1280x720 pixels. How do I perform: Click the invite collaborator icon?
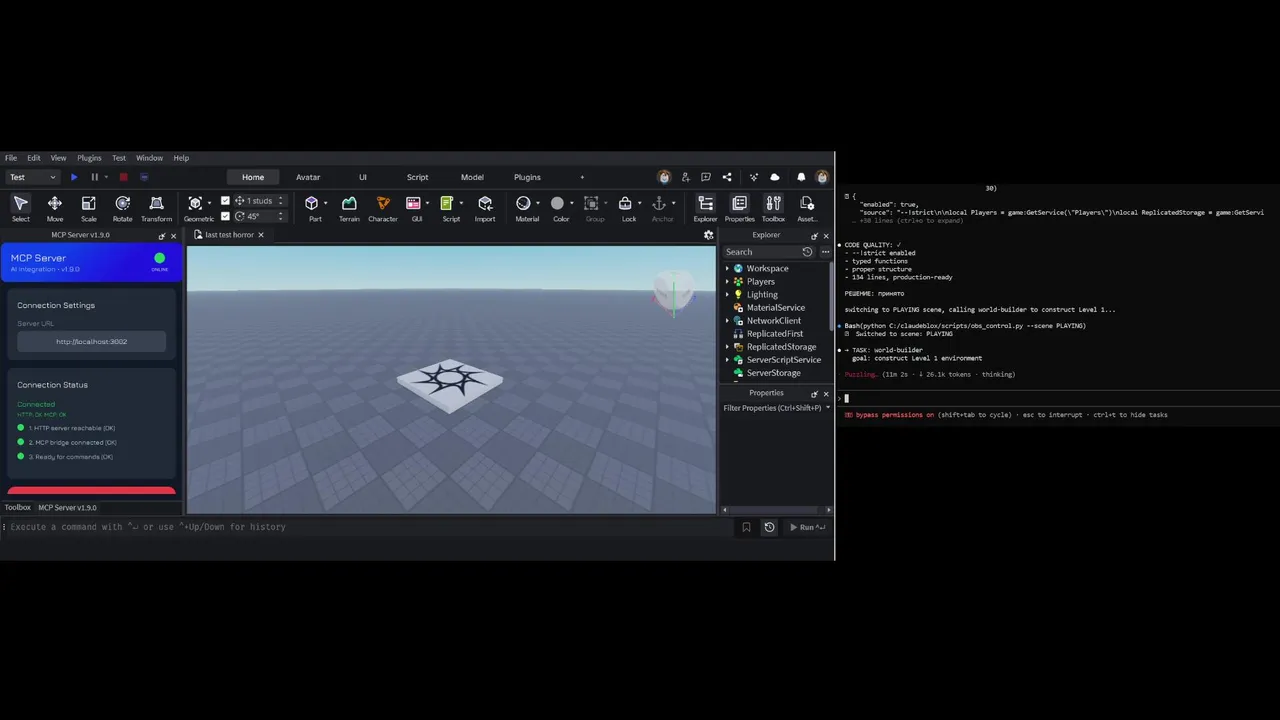coord(685,177)
